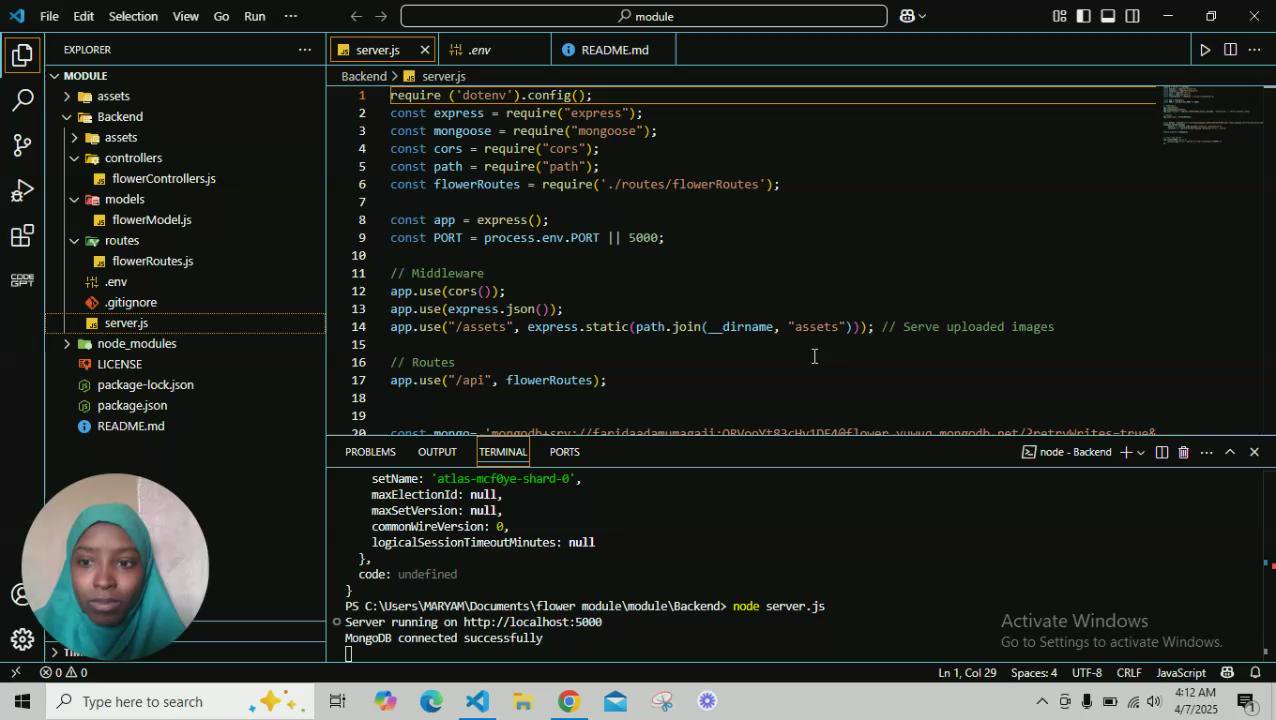Open the Search view in activity bar
The image size is (1276, 720).
(22, 100)
